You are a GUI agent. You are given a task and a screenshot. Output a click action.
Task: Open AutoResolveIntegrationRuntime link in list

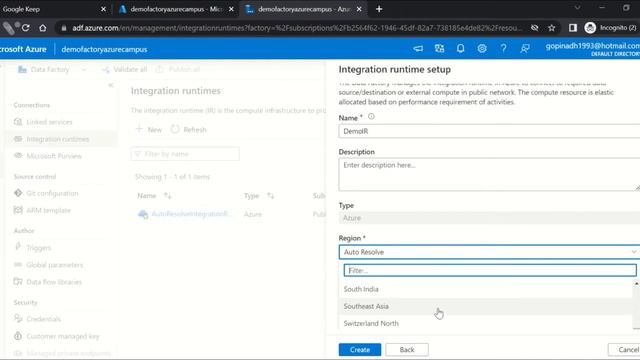click(x=191, y=214)
